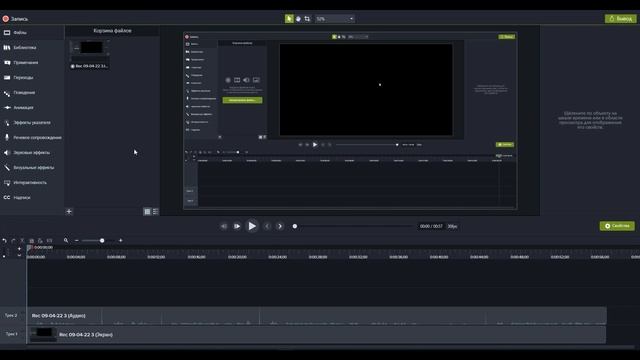
Task: Select the Трек 2 track header
Action: pos(13,316)
